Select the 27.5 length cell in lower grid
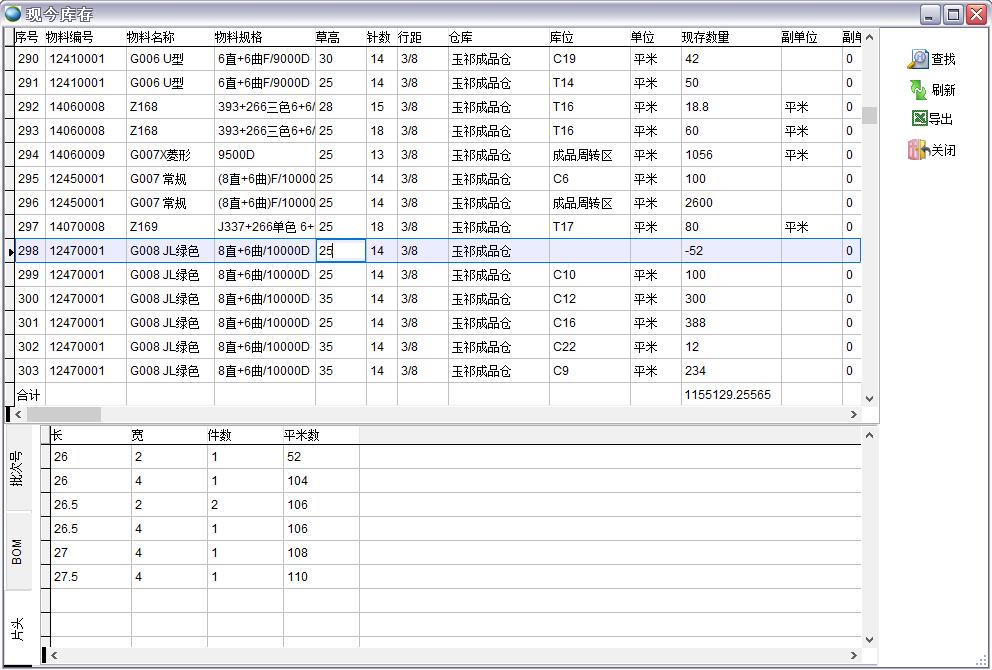The height and width of the screenshot is (670, 992). click(90, 577)
